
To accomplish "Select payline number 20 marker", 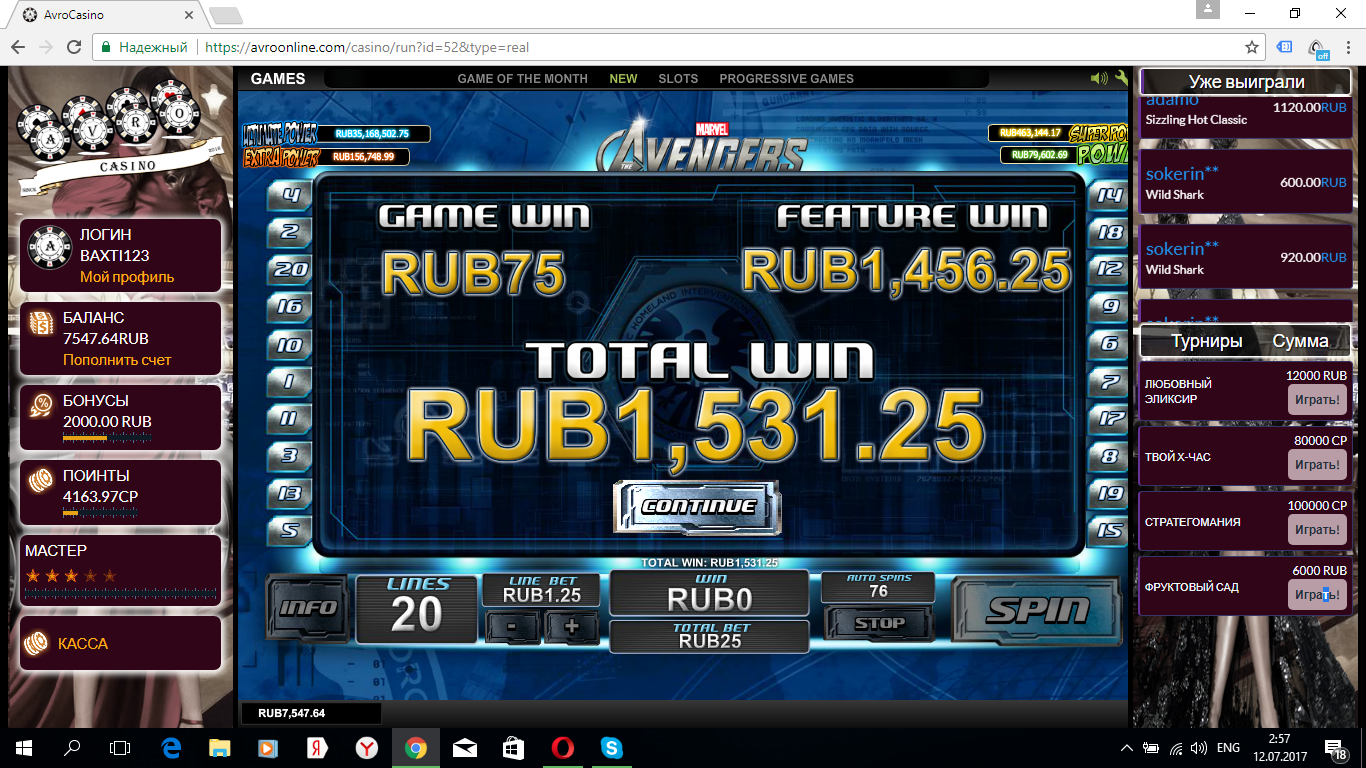I will pyautogui.click(x=290, y=269).
